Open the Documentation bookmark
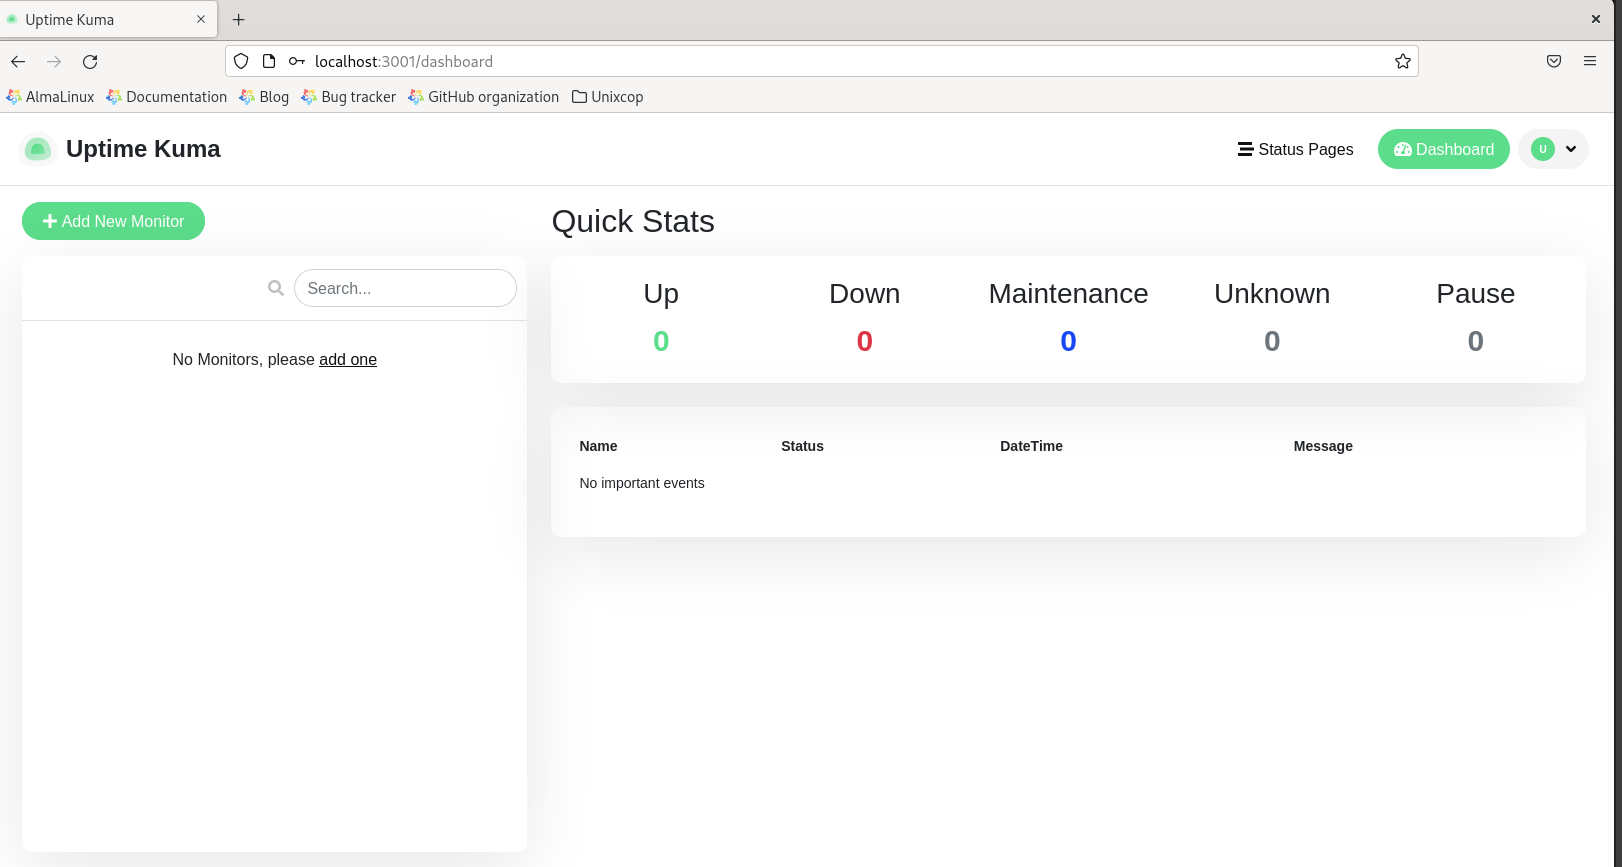The width and height of the screenshot is (1622, 867). pos(167,97)
